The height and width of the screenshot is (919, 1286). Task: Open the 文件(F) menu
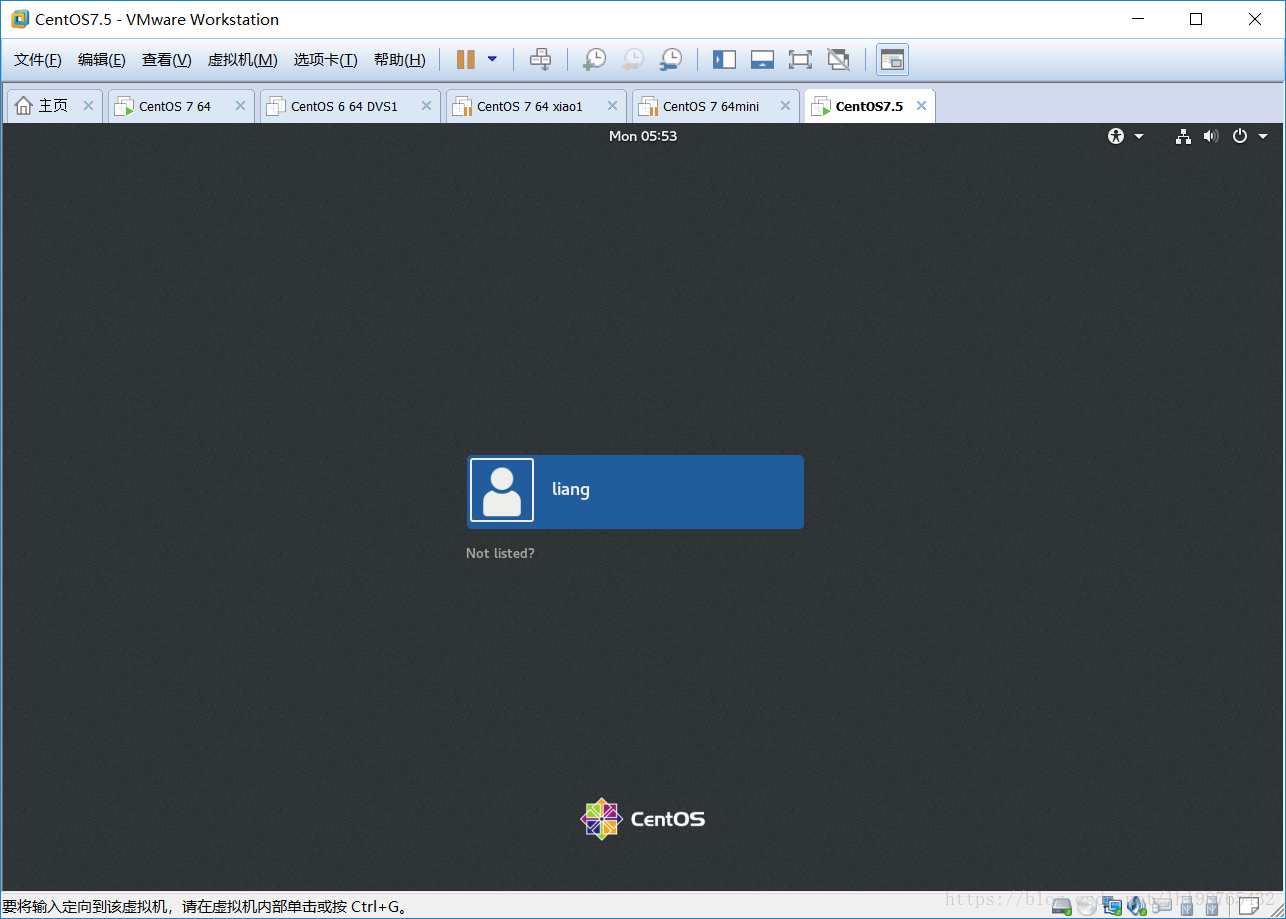point(38,60)
